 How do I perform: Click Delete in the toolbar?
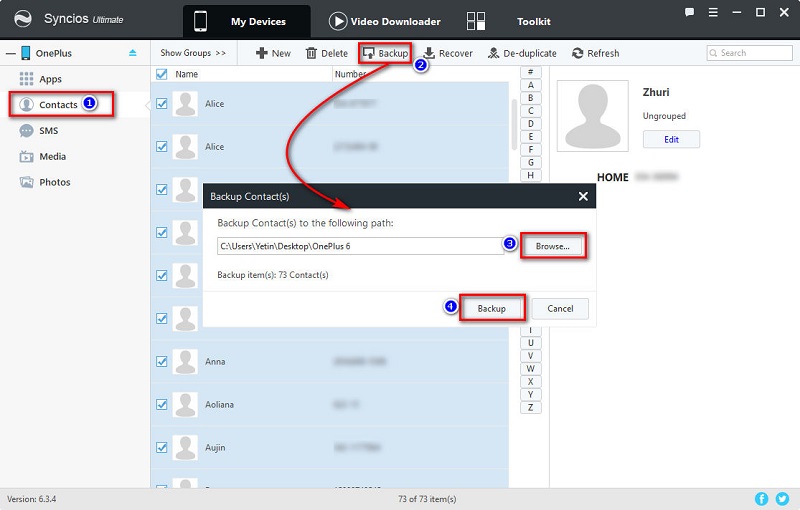click(x=327, y=53)
